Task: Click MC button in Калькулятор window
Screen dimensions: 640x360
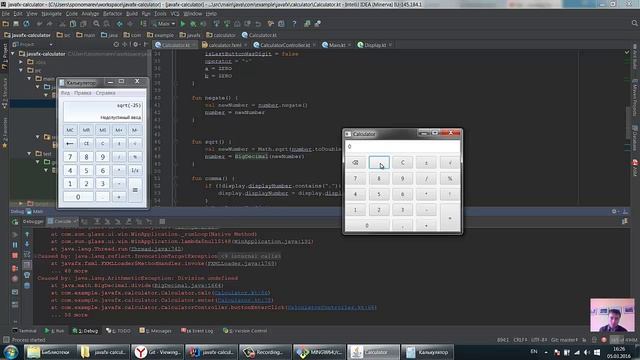Action: point(70,130)
